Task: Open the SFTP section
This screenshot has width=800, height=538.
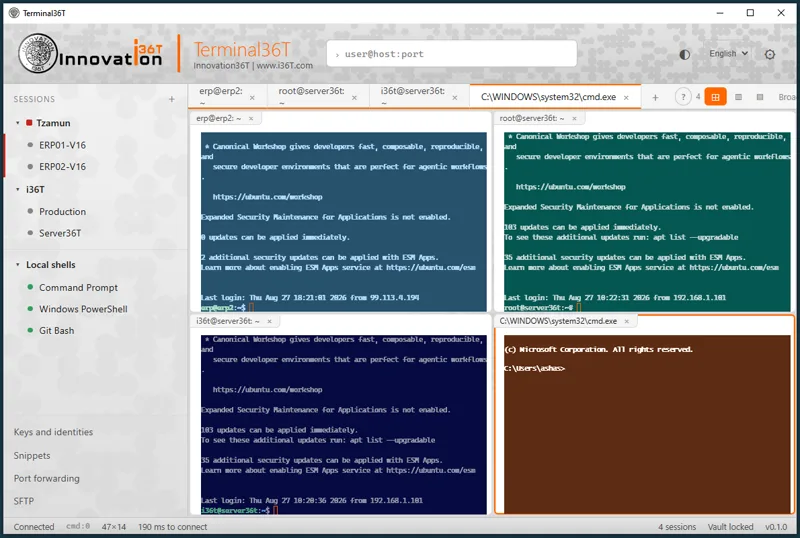Action: pyautogui.click(x=23, y=501)
